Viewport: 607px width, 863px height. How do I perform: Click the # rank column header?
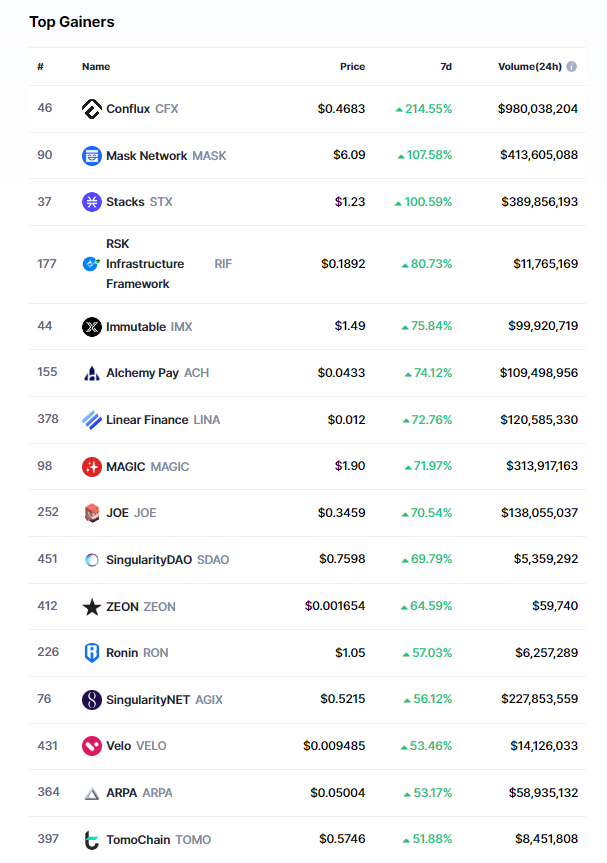tap(41, 67)
